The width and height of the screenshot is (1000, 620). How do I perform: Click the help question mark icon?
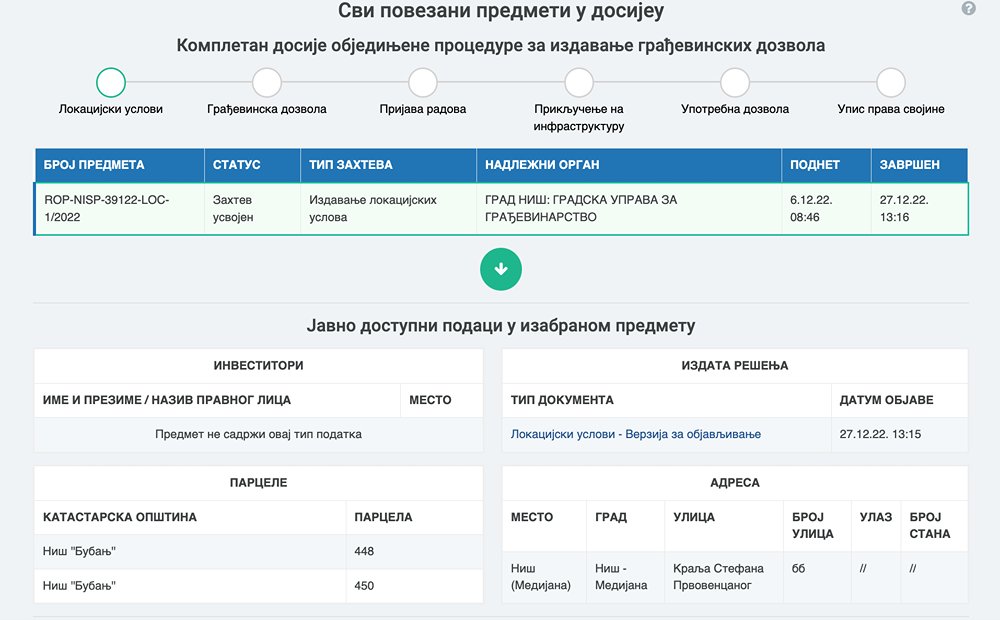[968, 9]
